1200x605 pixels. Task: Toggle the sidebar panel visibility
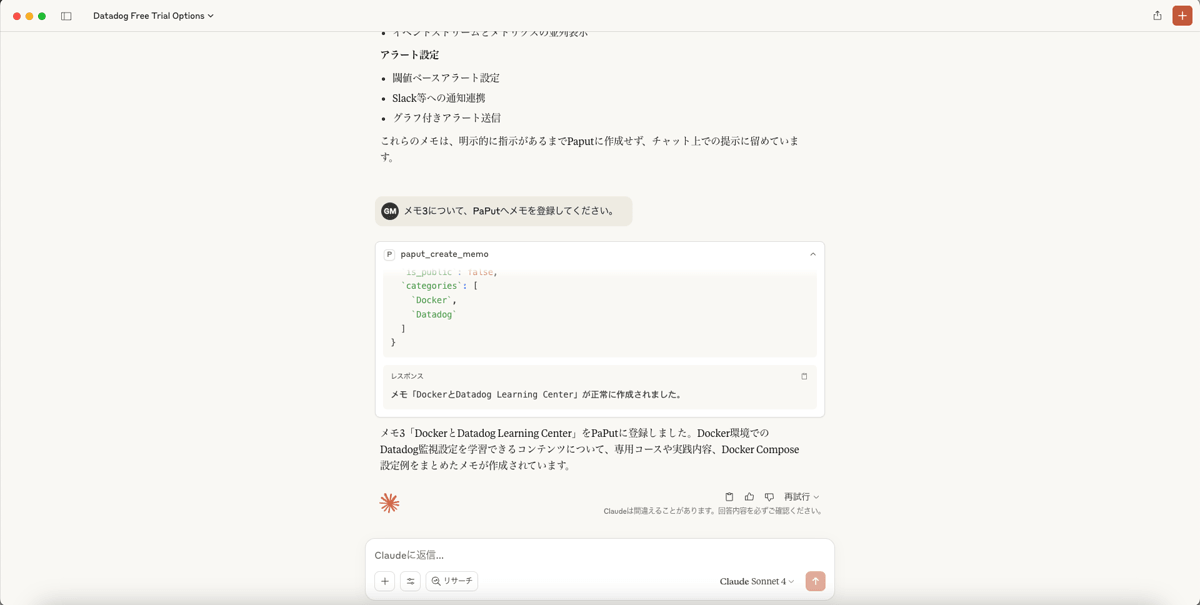pyautogui.click(x=68, y=15)
